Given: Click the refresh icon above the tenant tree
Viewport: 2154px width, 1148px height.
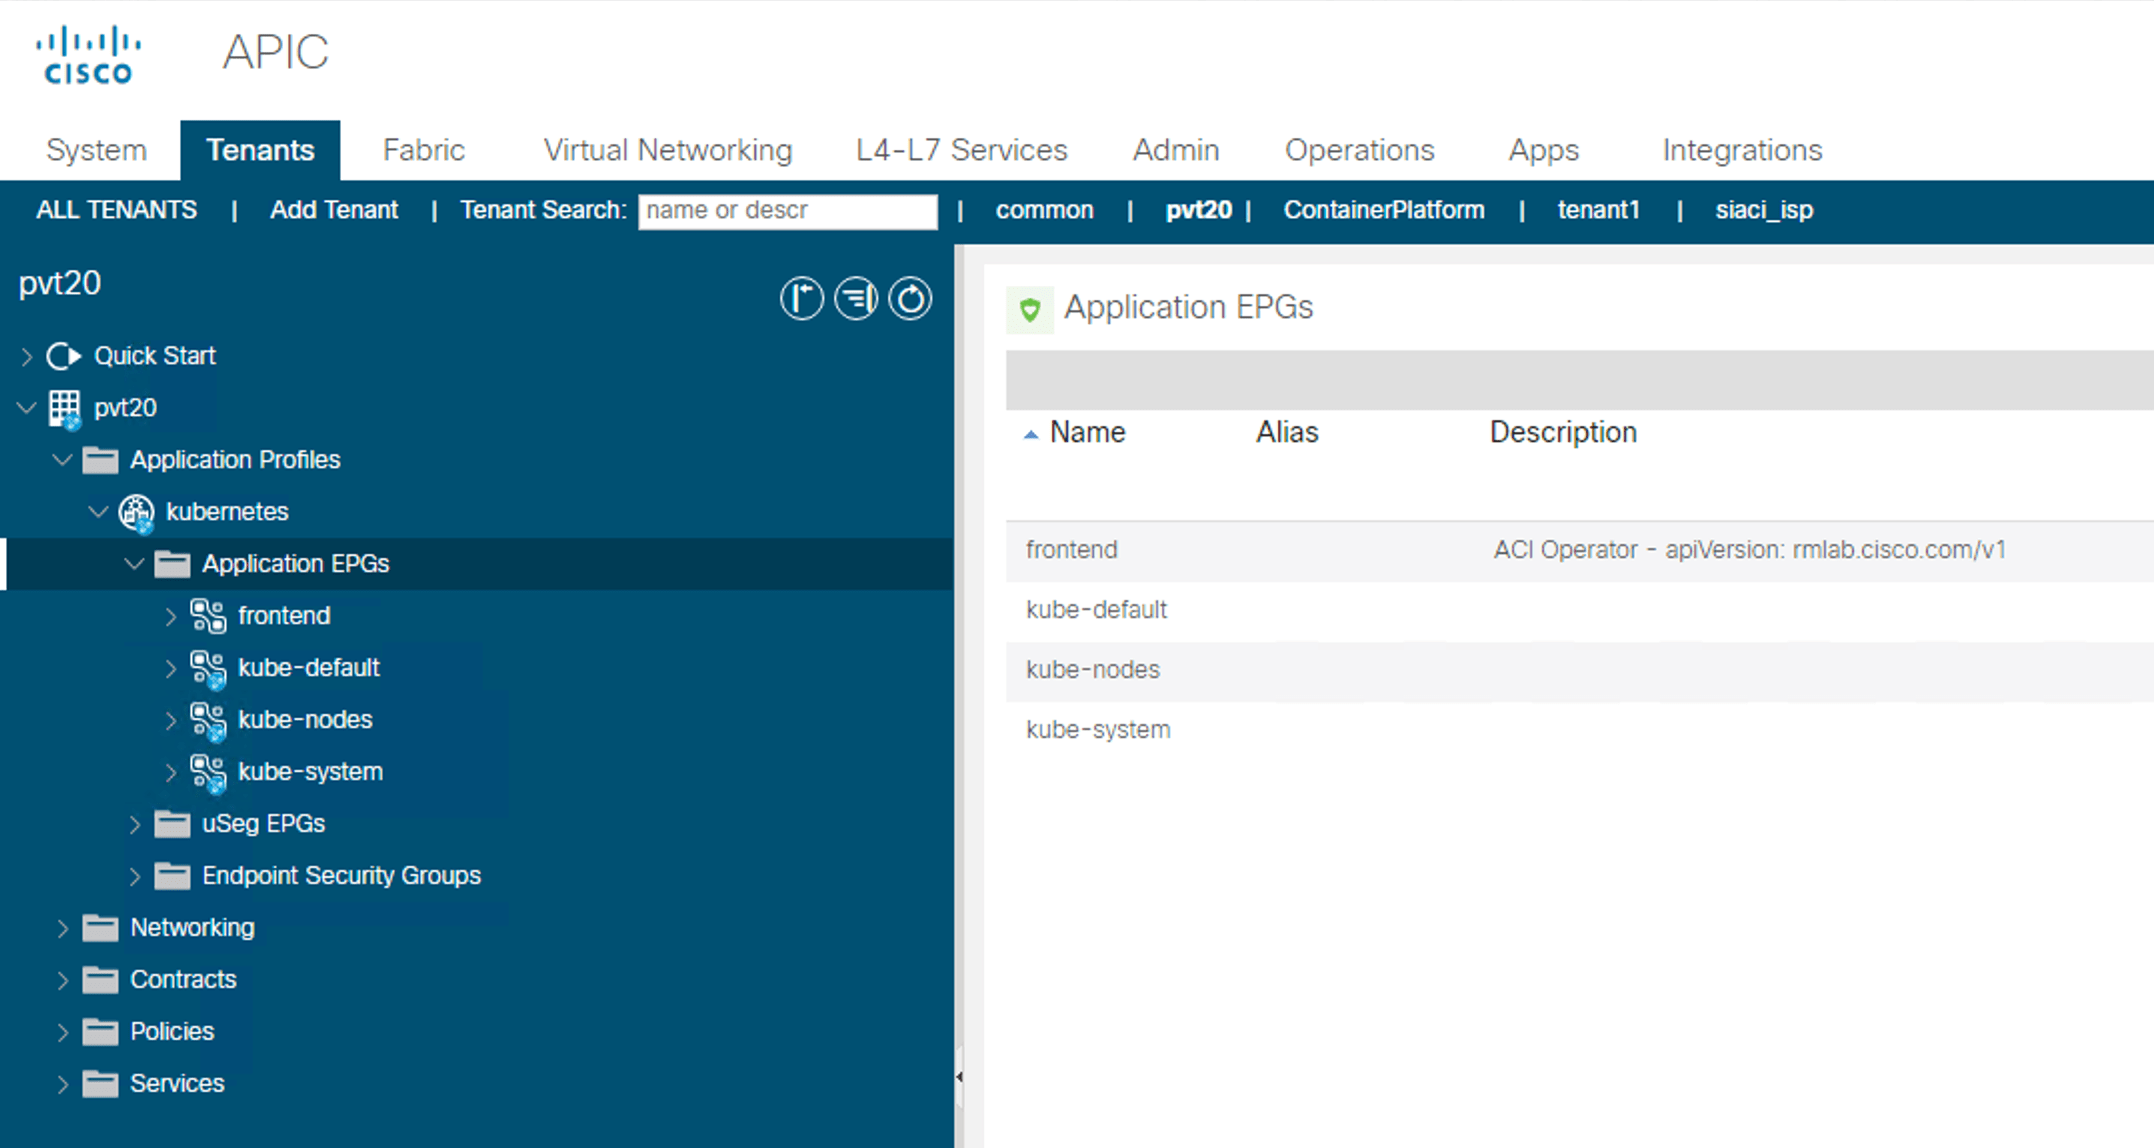Looking at the screenshot, I should point(909,297).
